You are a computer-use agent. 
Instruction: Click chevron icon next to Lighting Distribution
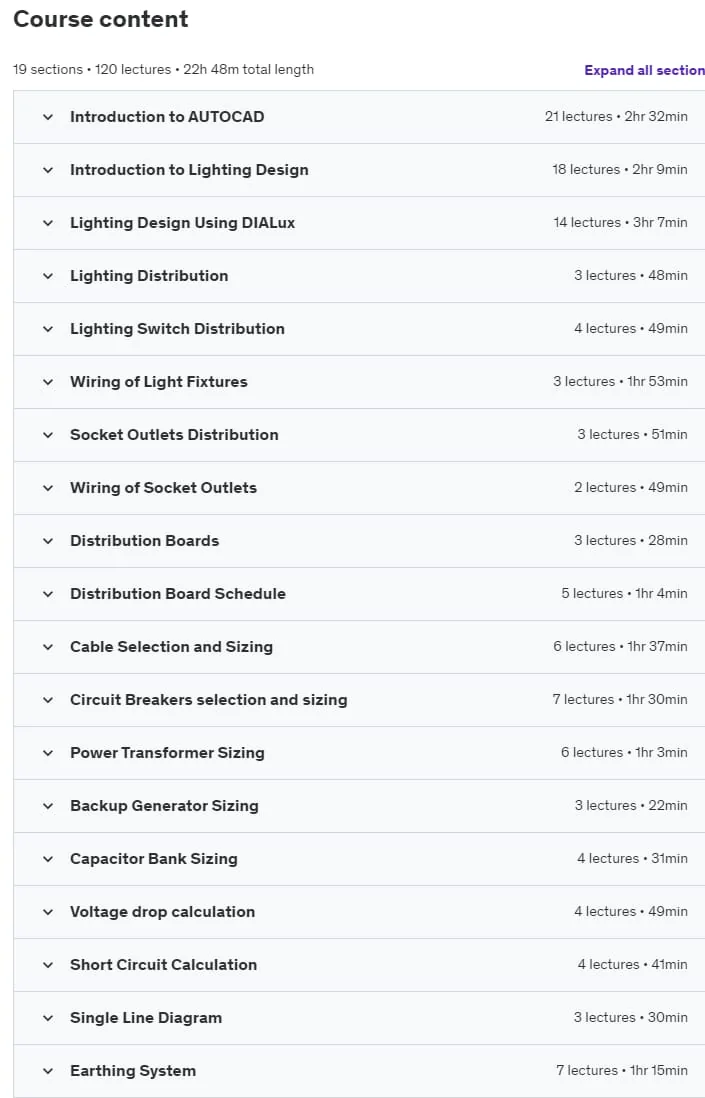click(x=48, y=276)
